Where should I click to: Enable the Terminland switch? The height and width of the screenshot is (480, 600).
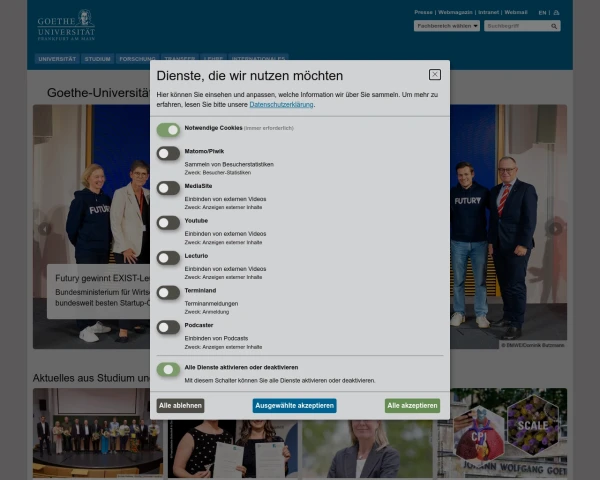tap(168, 292)
